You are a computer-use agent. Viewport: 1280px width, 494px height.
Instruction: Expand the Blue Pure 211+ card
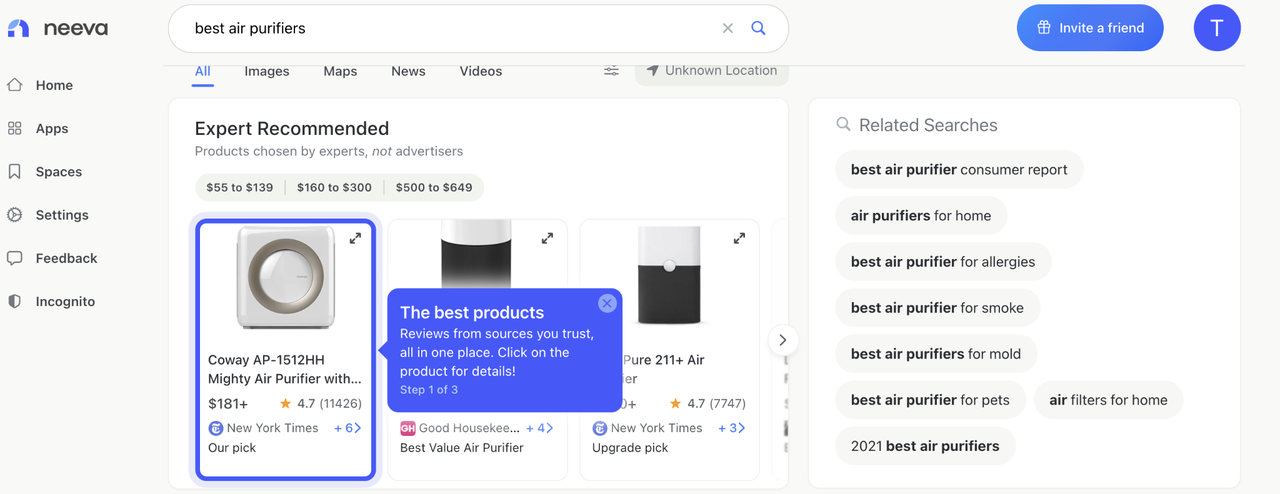point(739,238)
